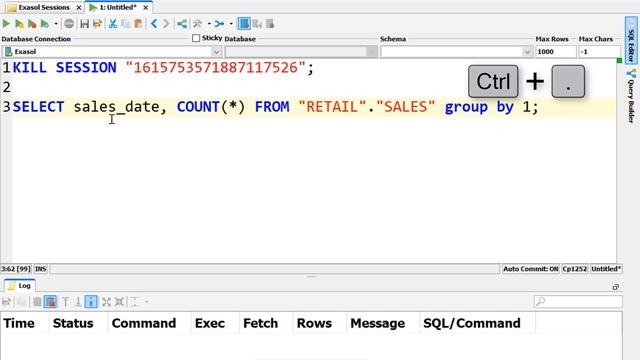Expand the Schema dropdown
The image size is (640, 360).
pyautogui.click(x=527, y=52)
